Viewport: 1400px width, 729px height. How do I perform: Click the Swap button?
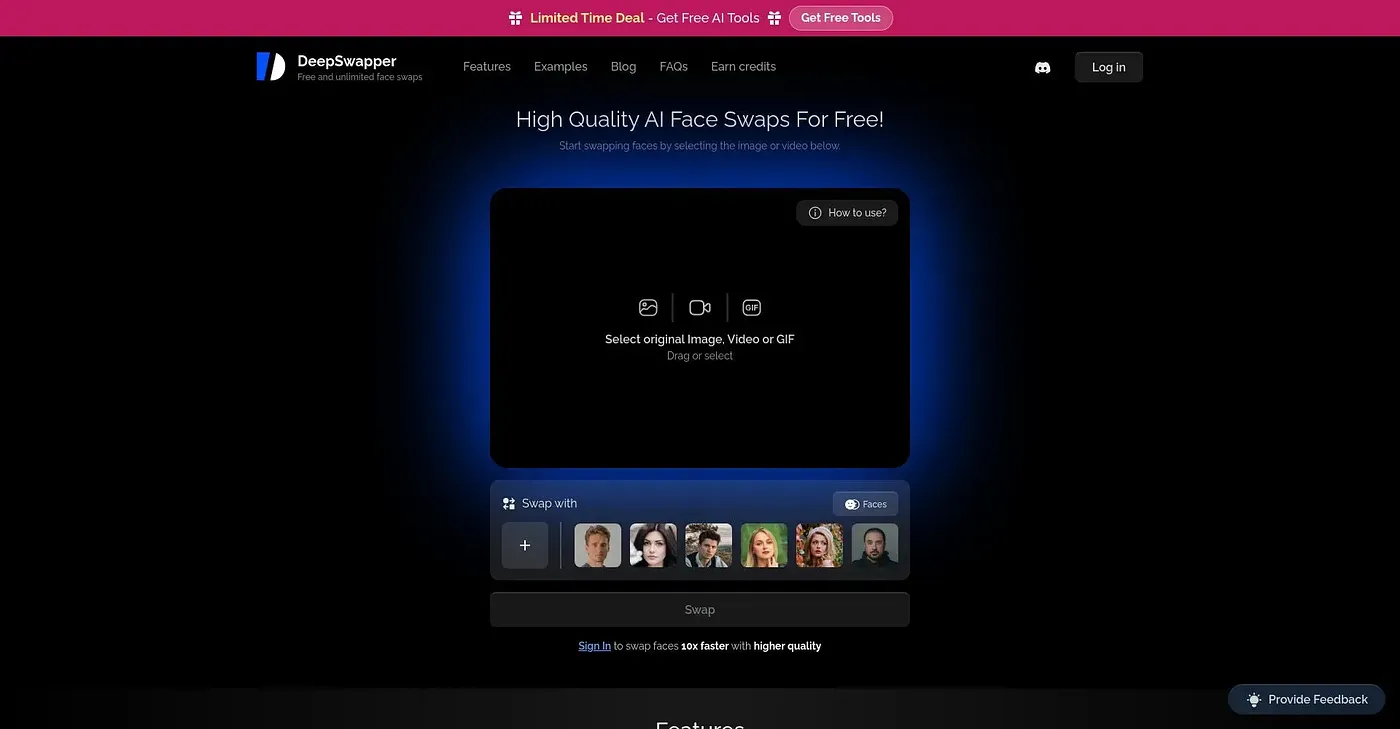pyautogui.click(x=700, y=610)
